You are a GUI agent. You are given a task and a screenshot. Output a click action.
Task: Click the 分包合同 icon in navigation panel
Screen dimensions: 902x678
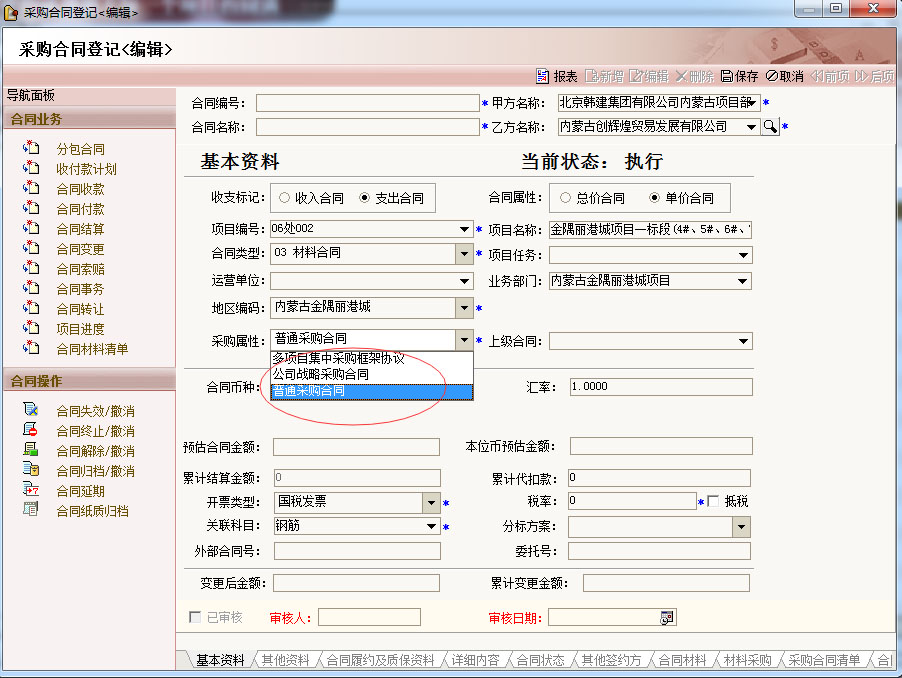pyautogui.click(x=31, y=149)
